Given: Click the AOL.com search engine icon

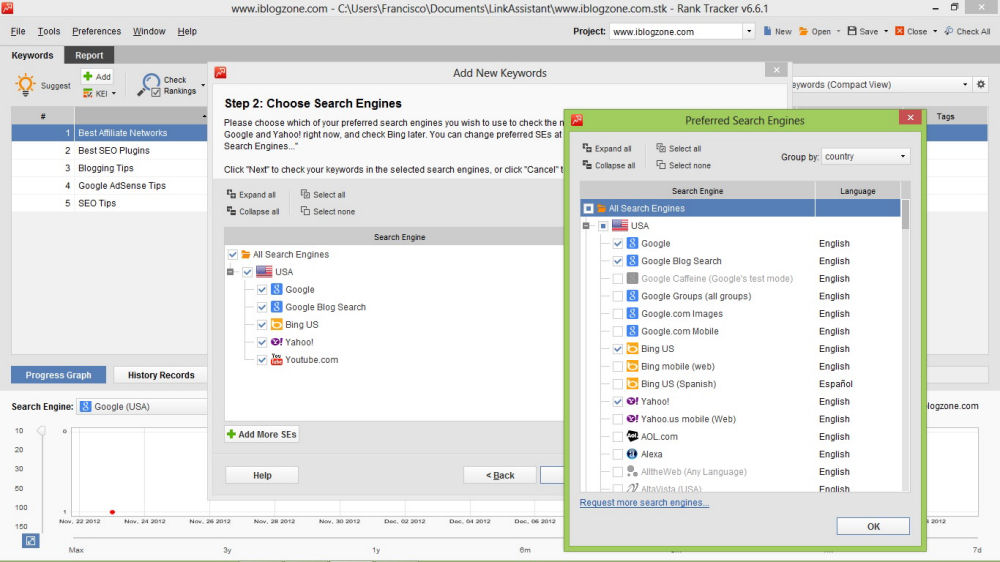Looking at the screenshot, I should pyautogui.click(x=632, y=436).
